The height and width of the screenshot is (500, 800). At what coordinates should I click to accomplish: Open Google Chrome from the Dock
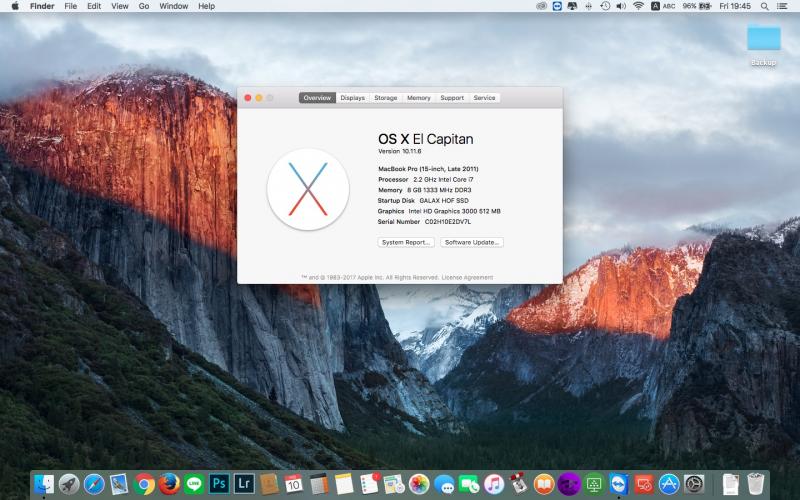click(144, 484)
